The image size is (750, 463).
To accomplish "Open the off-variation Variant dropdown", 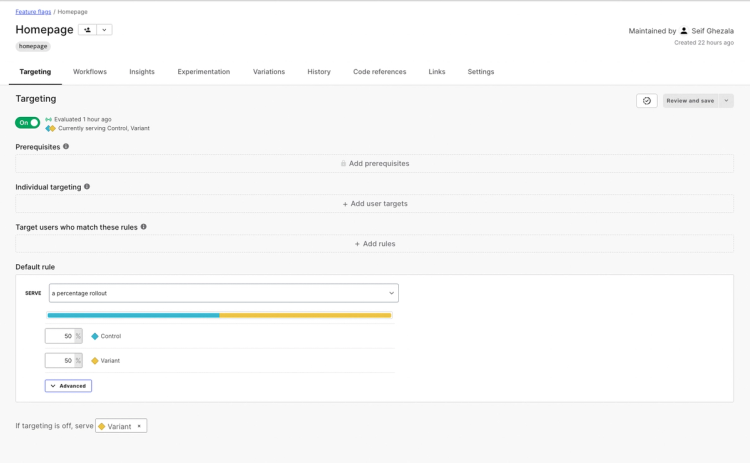I will pyautogui.click(x=121, y=426).
